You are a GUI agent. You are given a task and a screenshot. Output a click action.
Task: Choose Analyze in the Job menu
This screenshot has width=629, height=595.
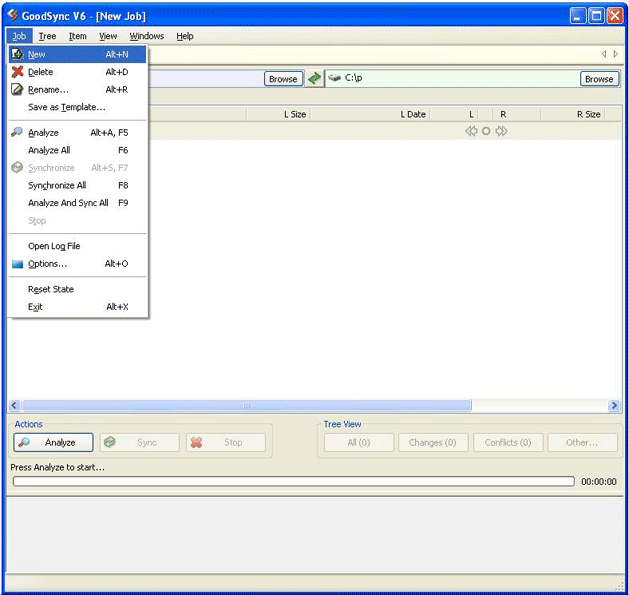77,133
